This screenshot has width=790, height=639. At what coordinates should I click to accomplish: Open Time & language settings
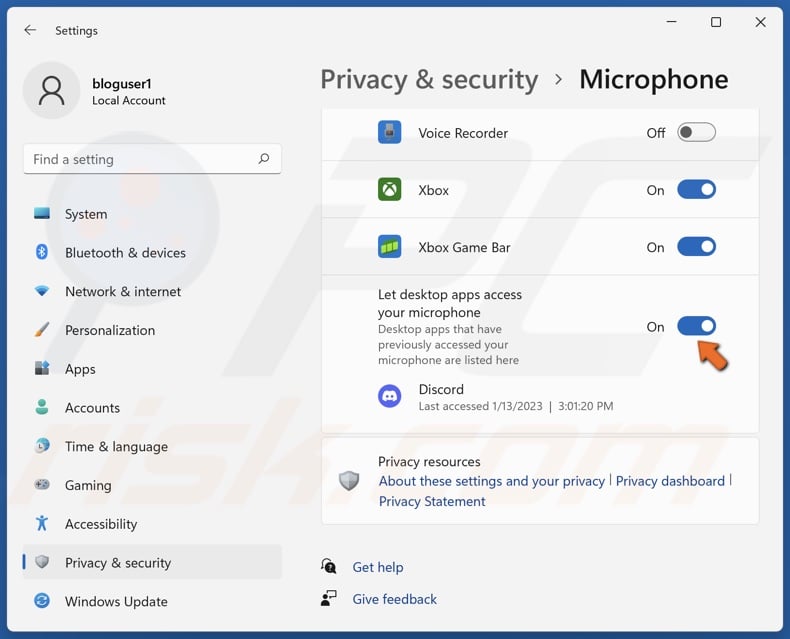tap(152, 446)
